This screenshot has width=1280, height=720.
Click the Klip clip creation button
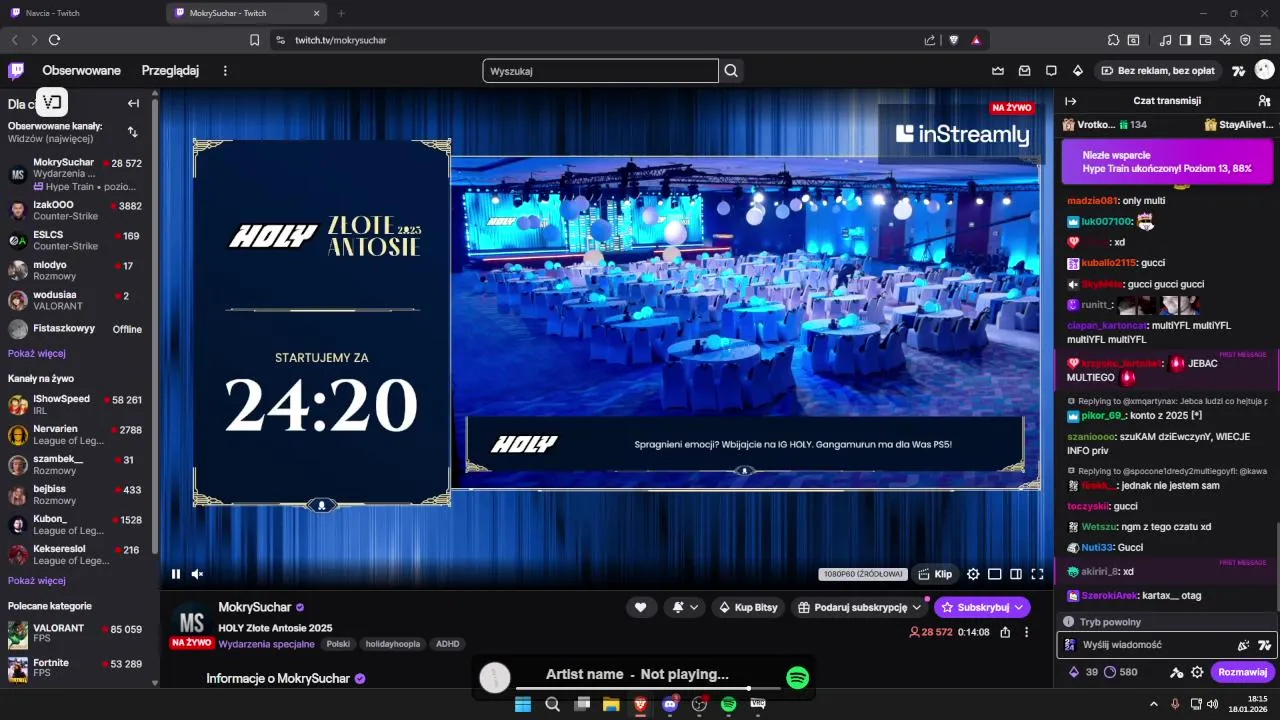click(934, 574)
